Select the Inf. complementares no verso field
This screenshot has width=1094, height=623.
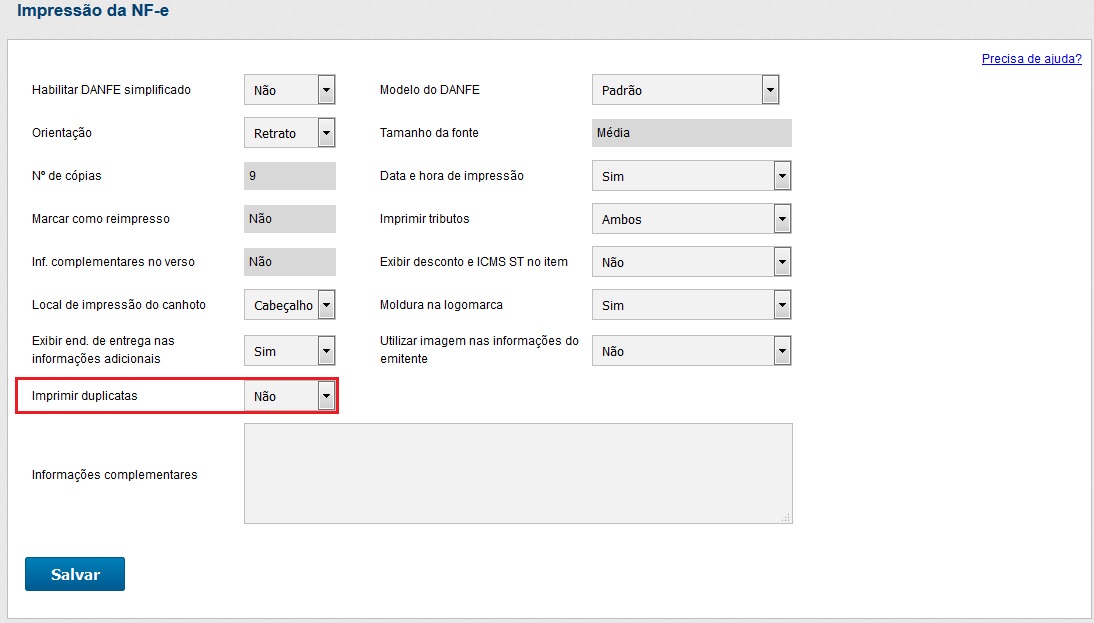coord(289,262)
